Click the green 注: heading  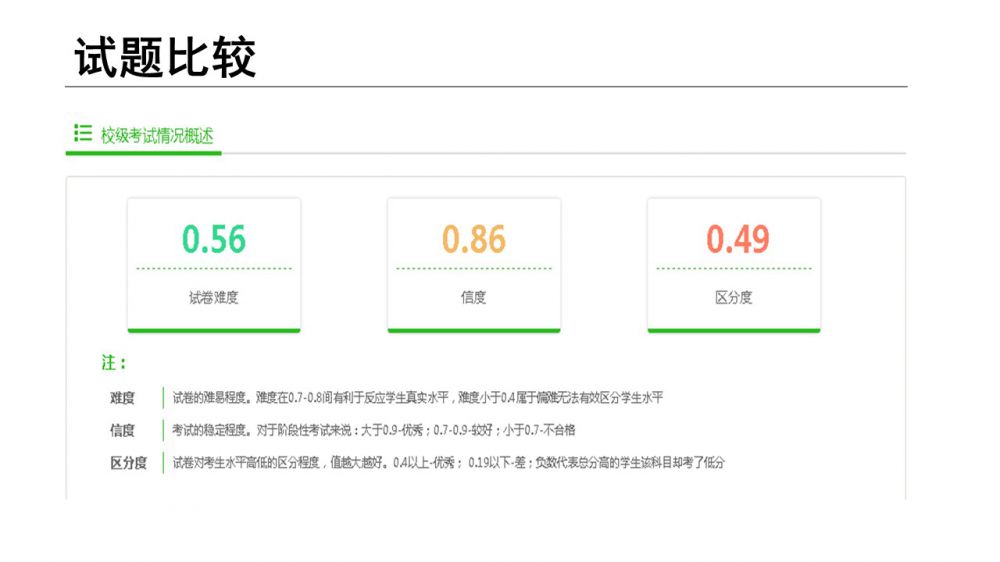114,363
